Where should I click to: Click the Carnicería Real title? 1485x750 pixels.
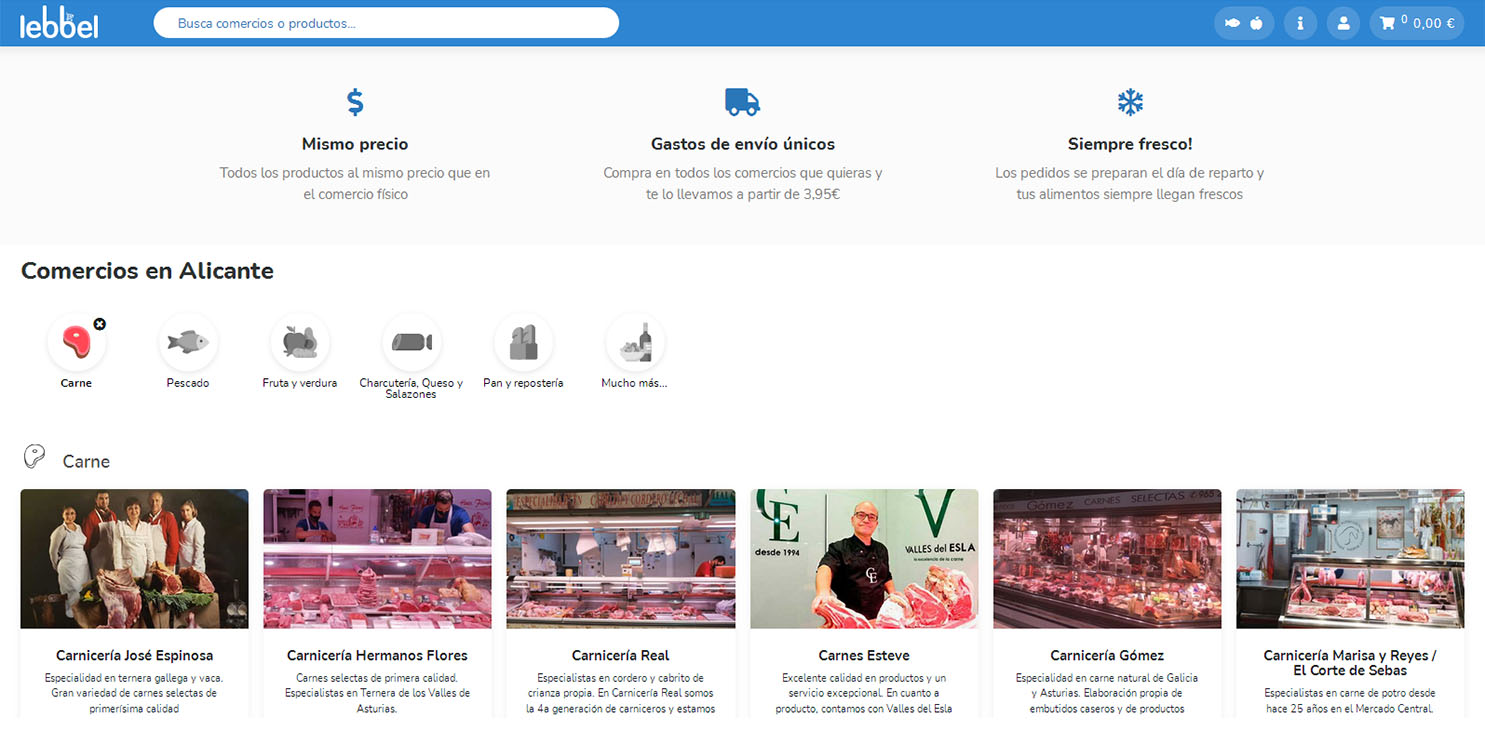click(x=621, y=656)
